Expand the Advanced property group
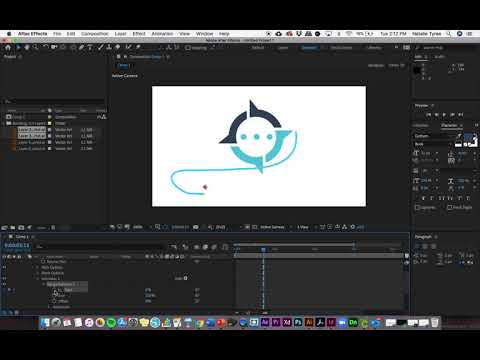 pyautogui.click(x=50, y=307)
